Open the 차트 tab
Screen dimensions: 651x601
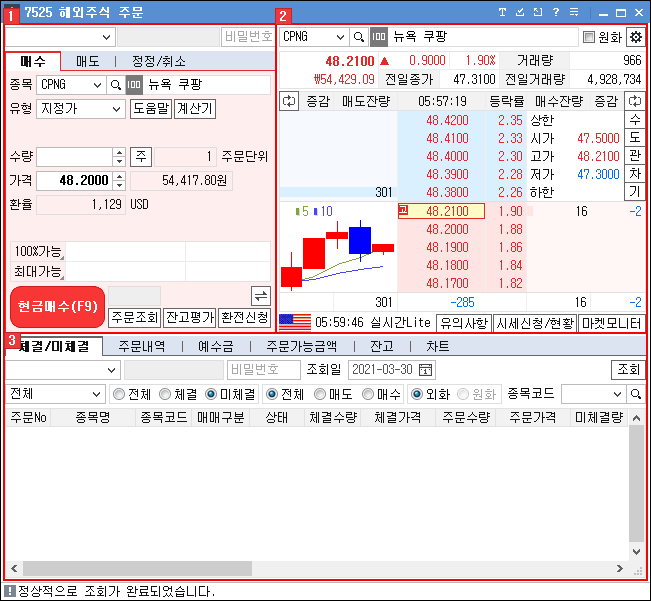coord(438,346)
